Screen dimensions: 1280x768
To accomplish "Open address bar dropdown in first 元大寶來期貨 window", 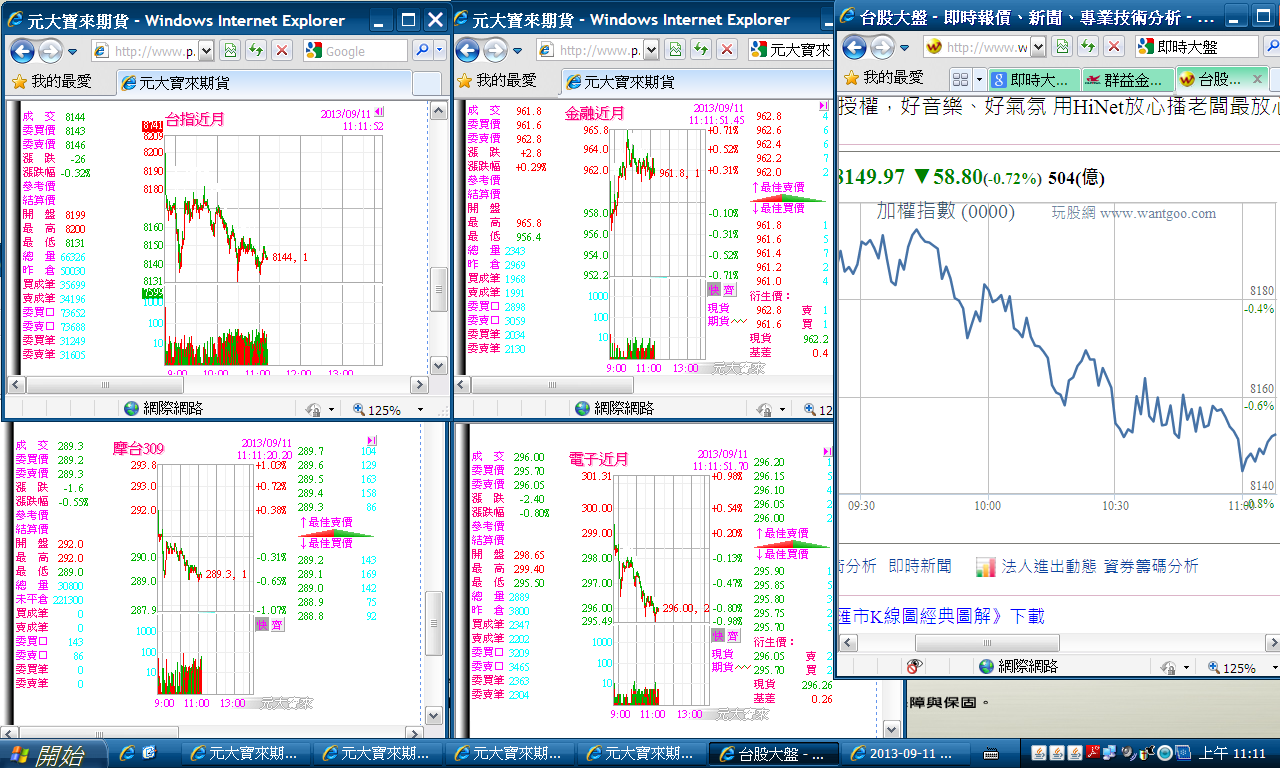I will click(206, 50).
